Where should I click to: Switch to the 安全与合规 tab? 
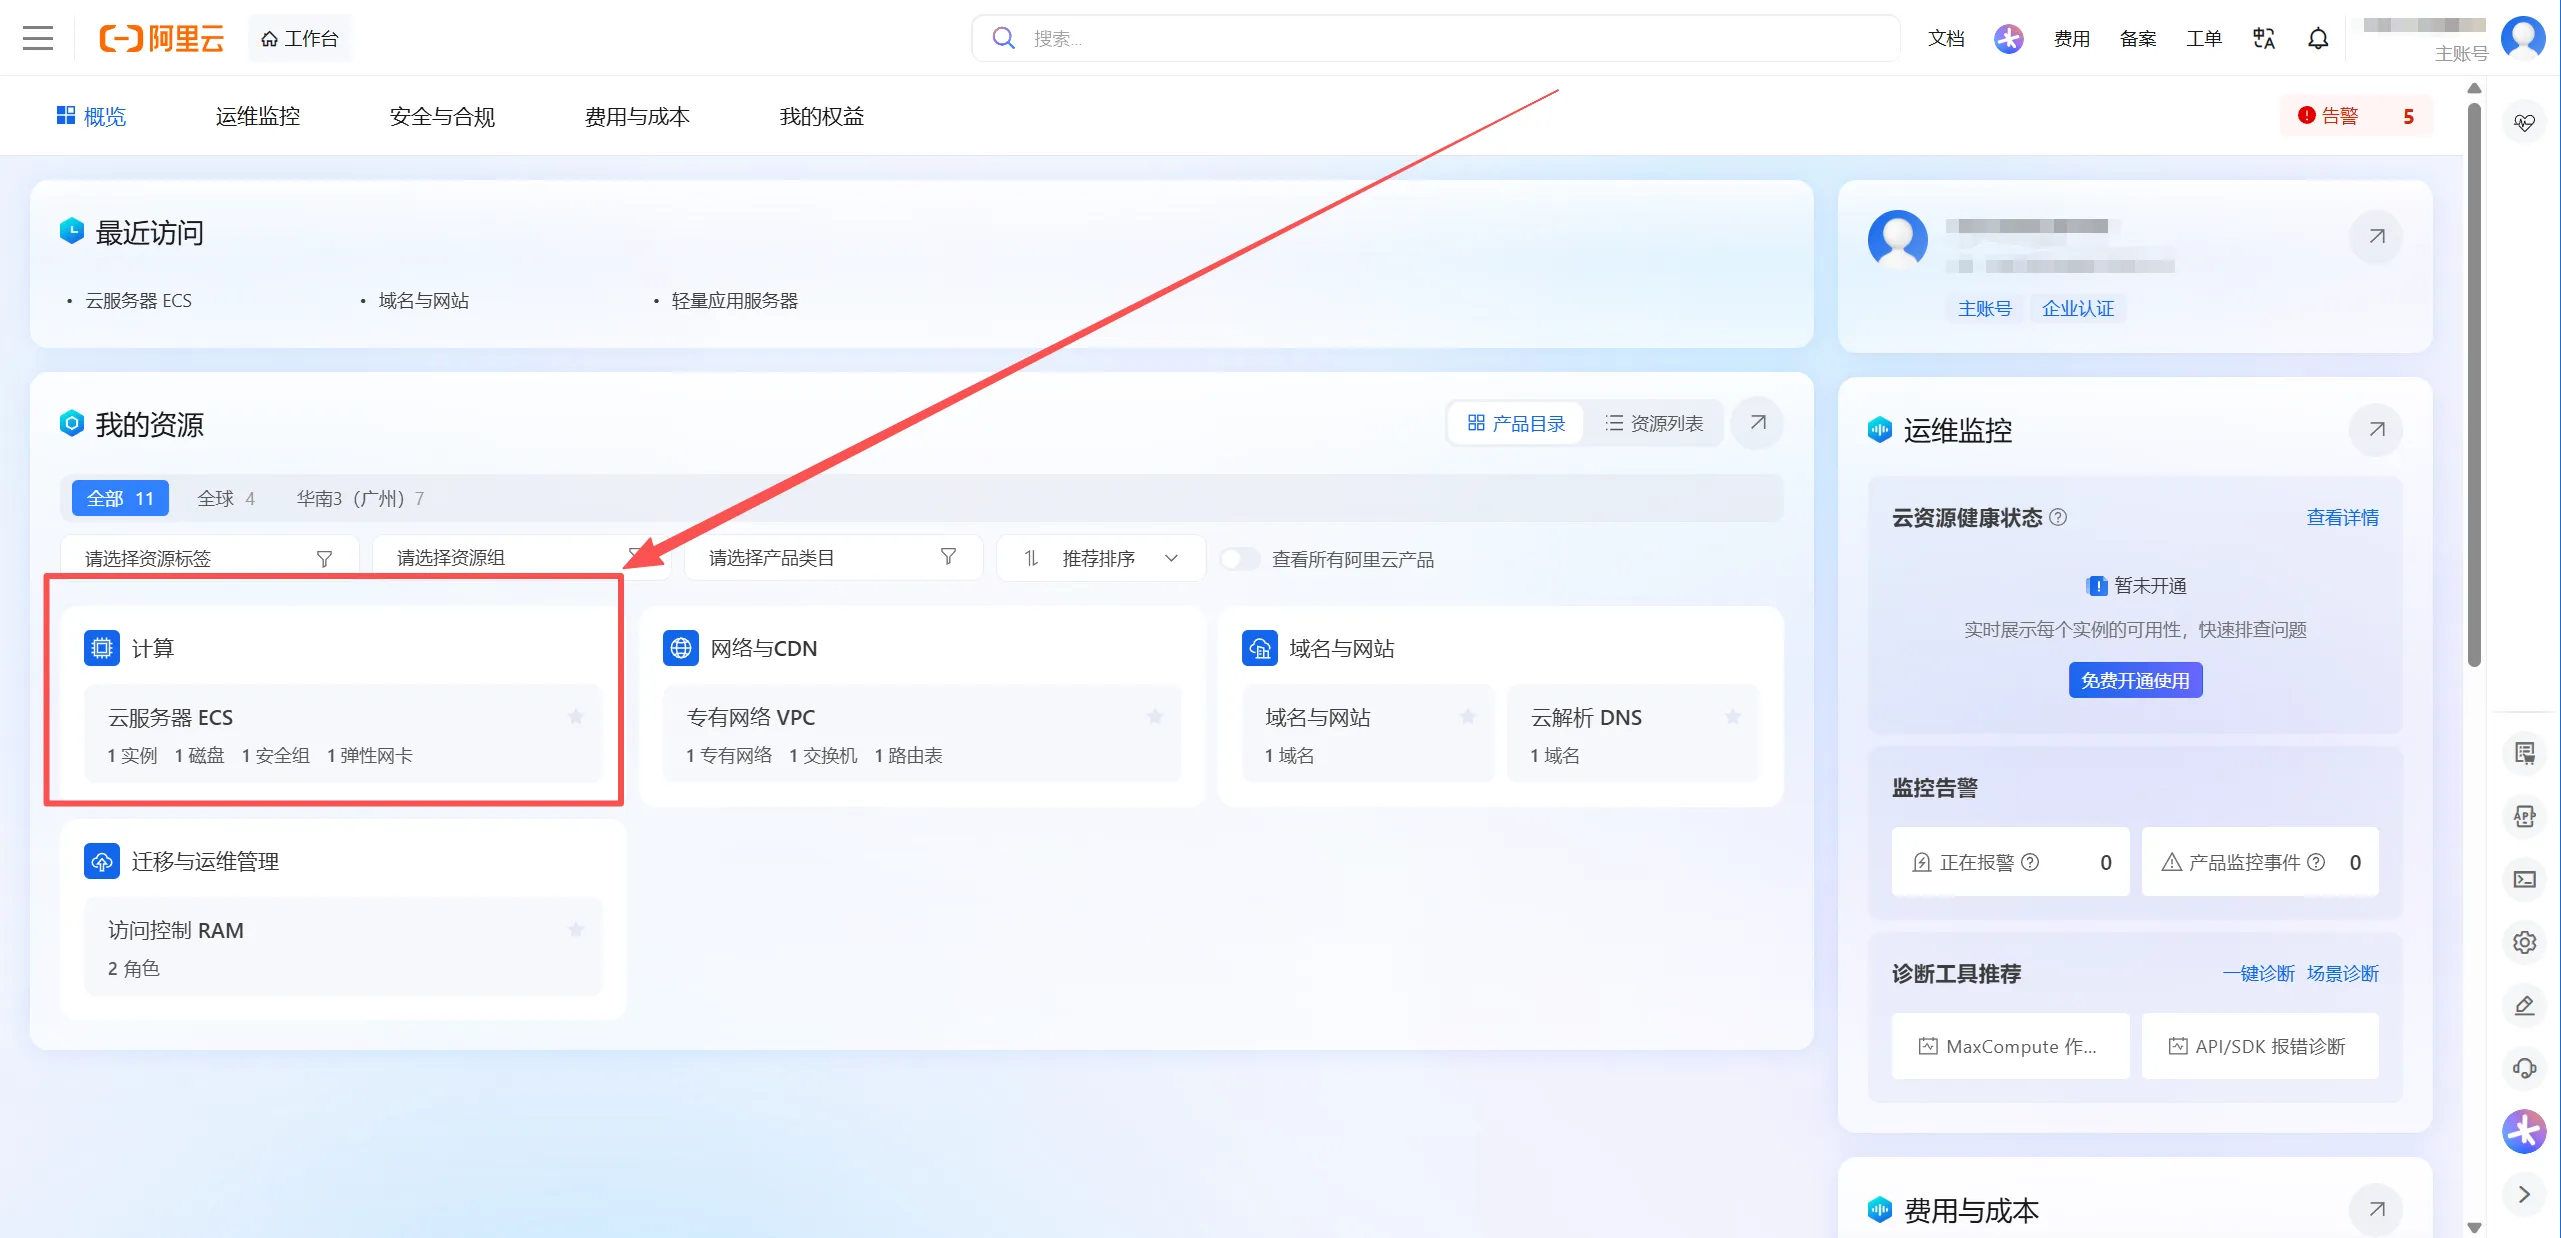coord(442,116)
